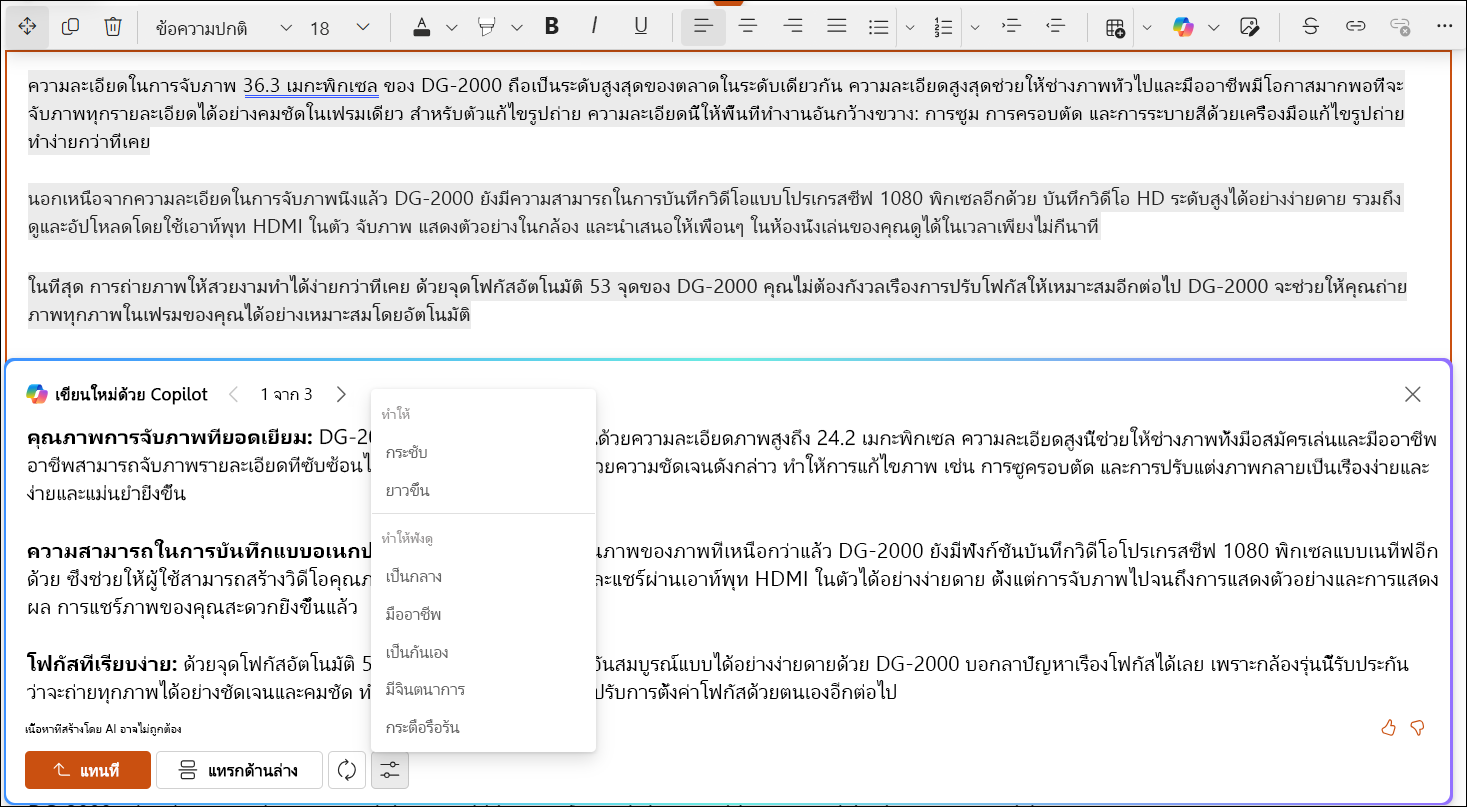The width and height of the screenshot is (1467, 807).
Task: Expand Copilot toolbar options arrow
Action: (x=1214, y=28)
